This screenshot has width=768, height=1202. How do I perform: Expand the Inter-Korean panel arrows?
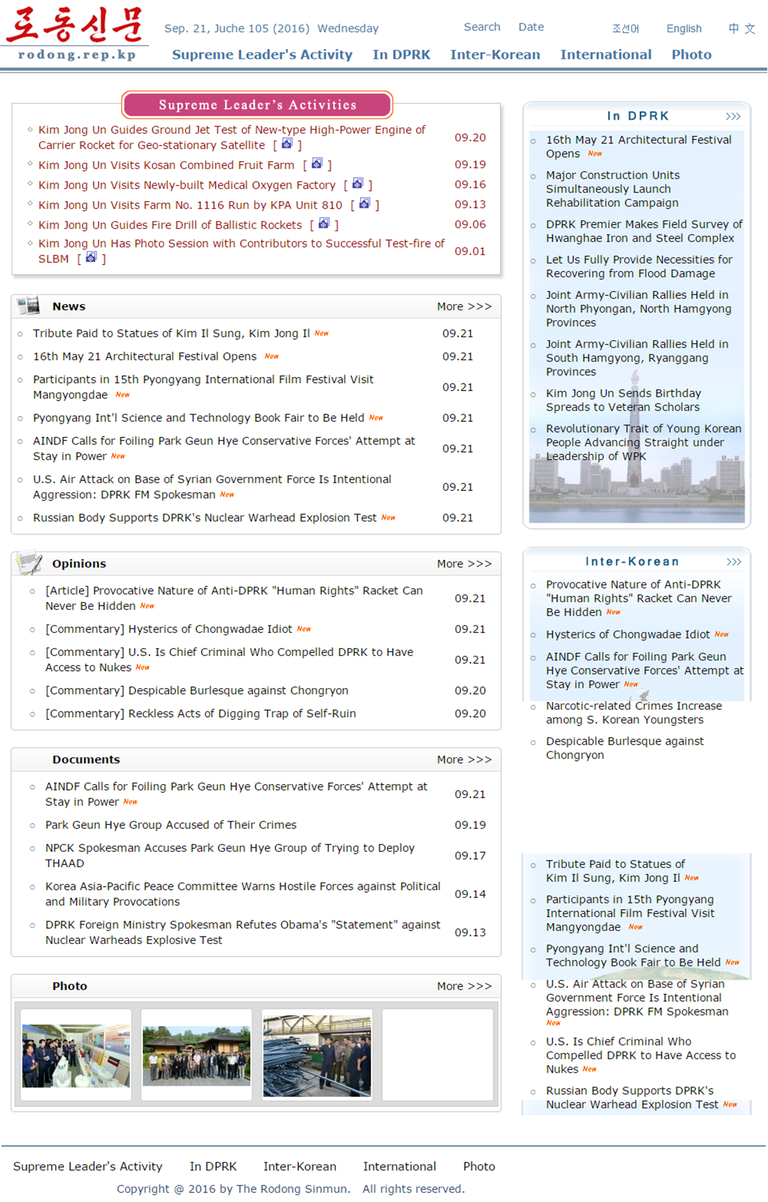pos(733,562)
